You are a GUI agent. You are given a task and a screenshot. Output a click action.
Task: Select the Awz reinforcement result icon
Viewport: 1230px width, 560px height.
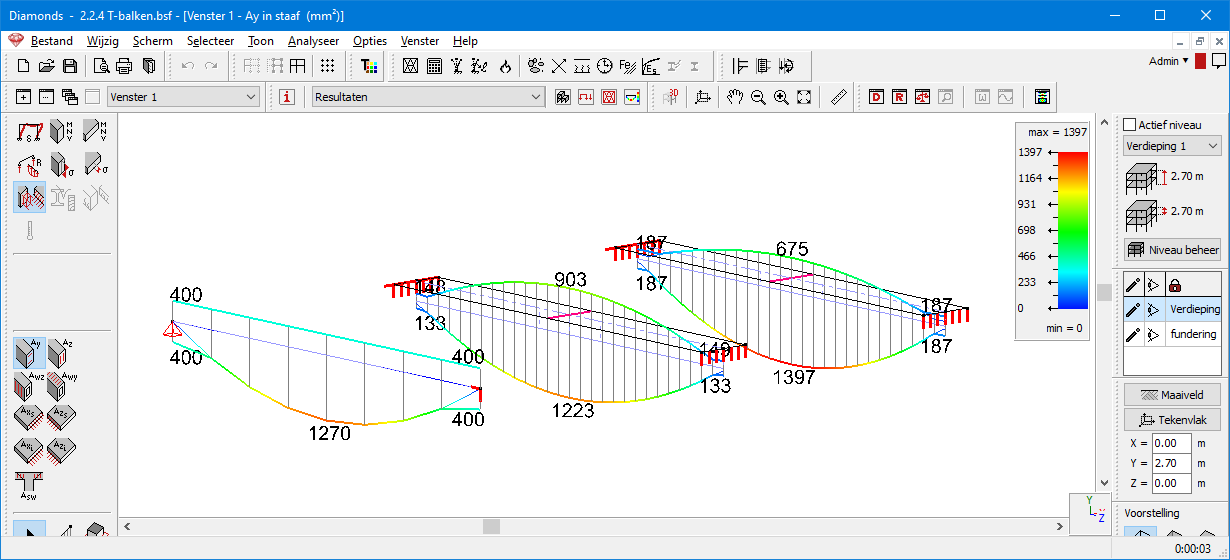(x=29, y=386)
